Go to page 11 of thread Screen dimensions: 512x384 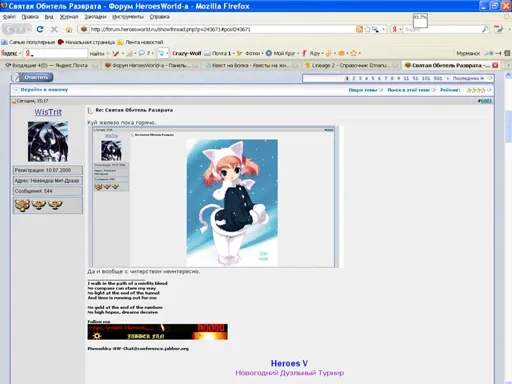tap(406, 78)
